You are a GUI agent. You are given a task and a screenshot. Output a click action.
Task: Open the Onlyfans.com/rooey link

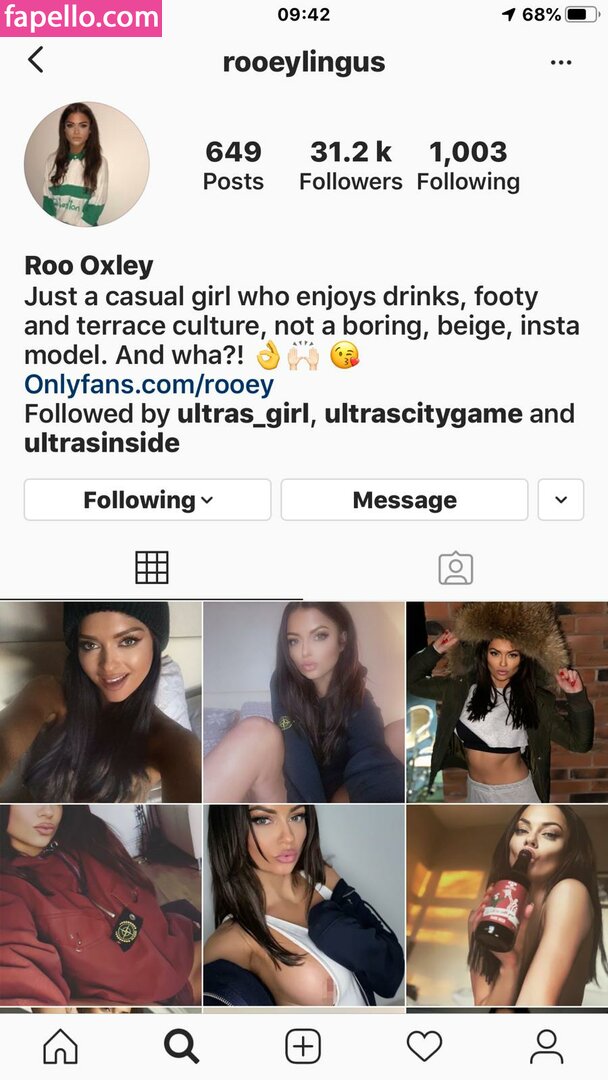pos(149,384)
